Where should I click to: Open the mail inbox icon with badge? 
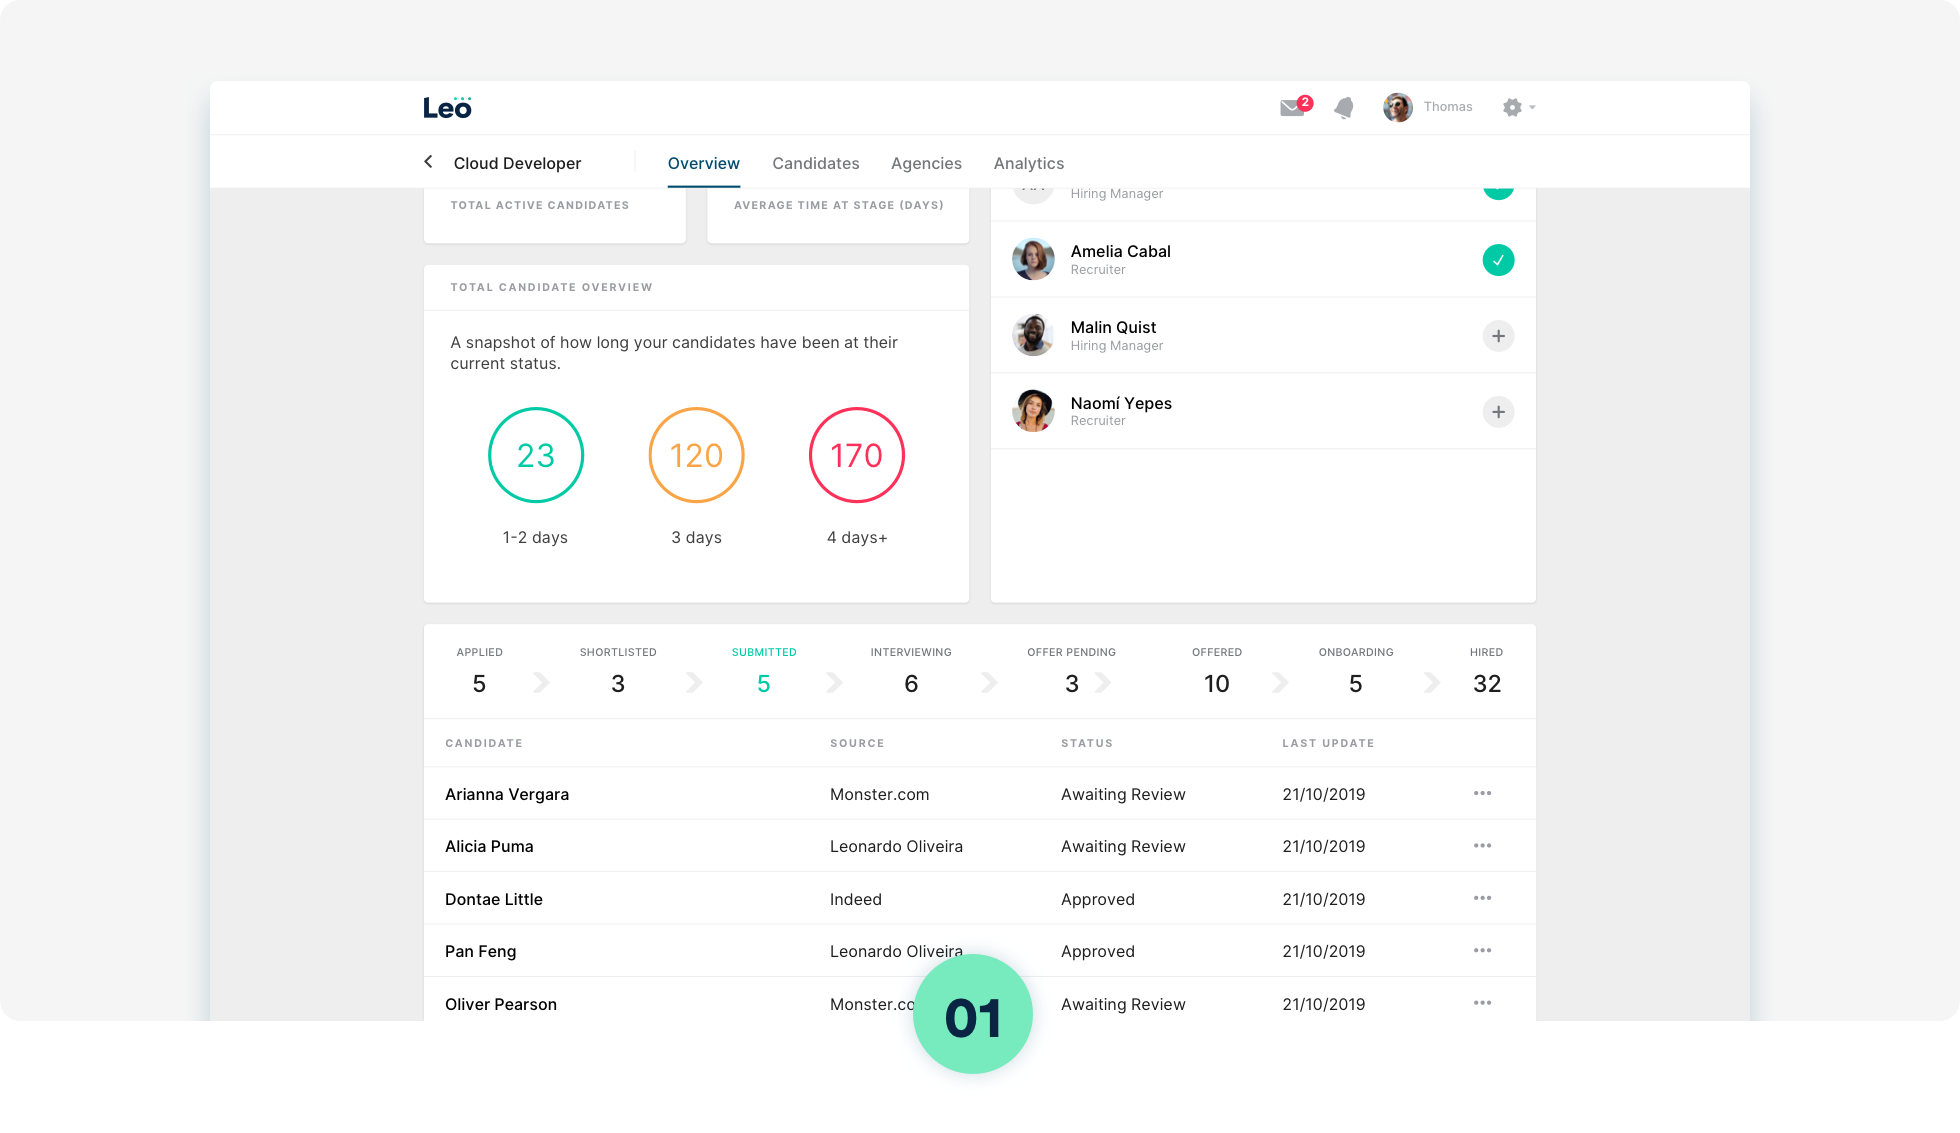(x=1293, y=107)
